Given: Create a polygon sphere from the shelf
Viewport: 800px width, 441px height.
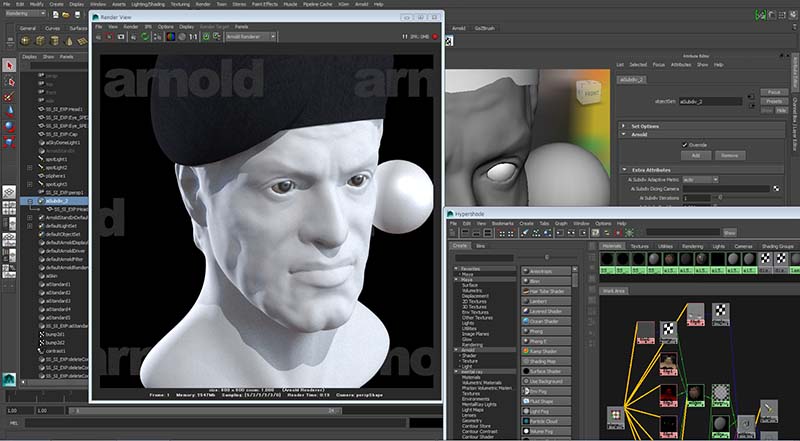Looking at the screenshot, I should 25,41.
